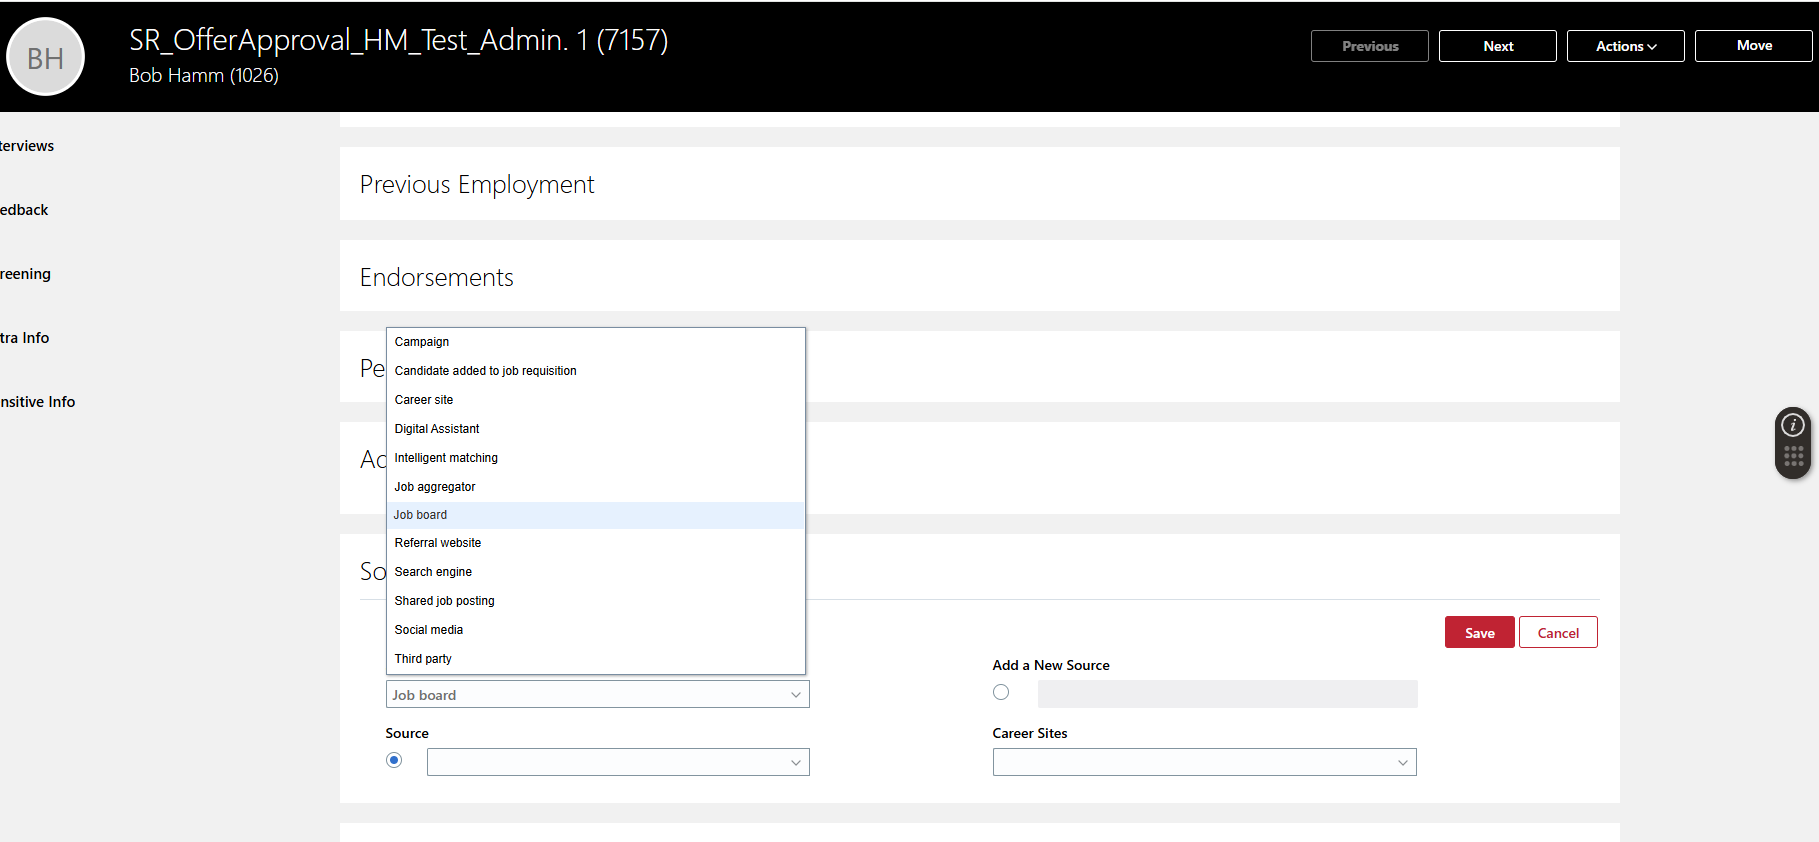Choose Campaign from the list
The width and height of the screenshot is (1819, 842).
coord(595,342)
